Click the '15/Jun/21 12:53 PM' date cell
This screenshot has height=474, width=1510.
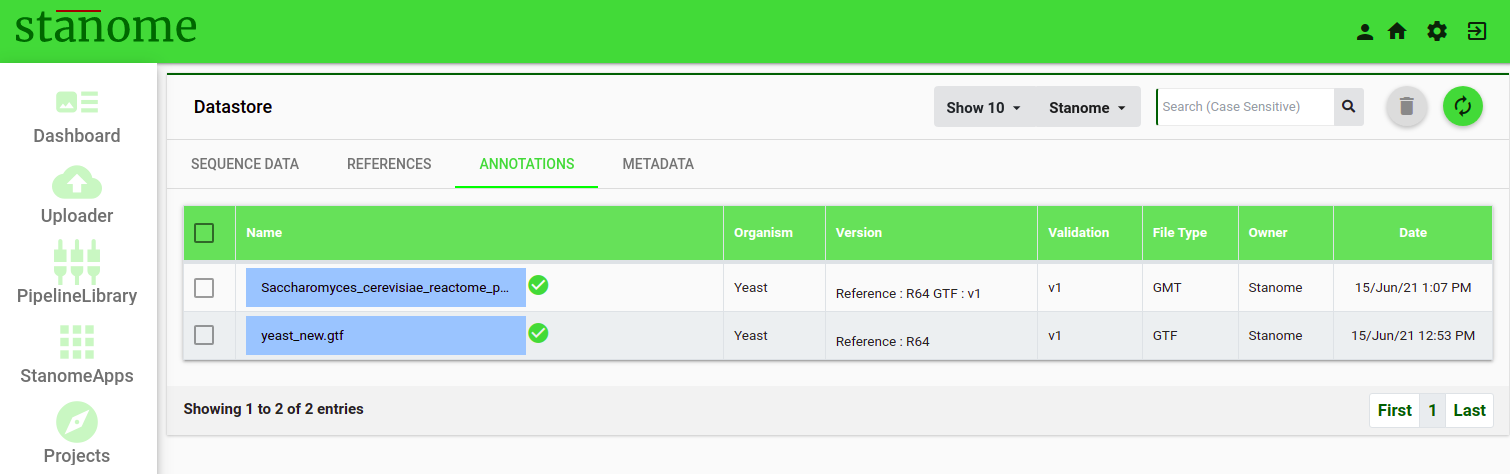[x=1413, y=336]
